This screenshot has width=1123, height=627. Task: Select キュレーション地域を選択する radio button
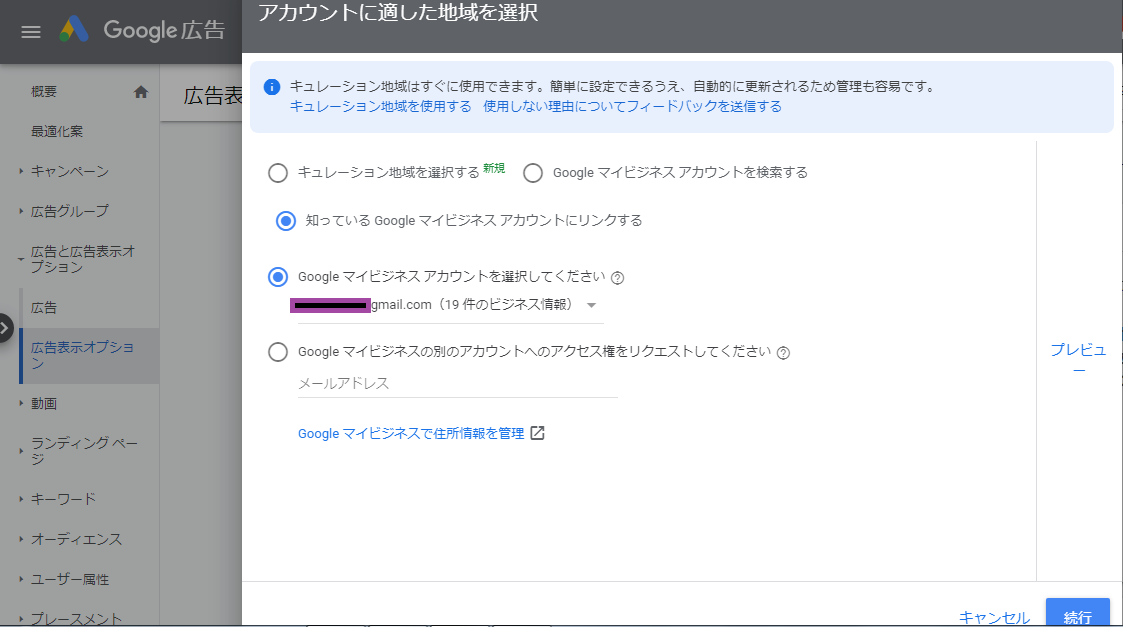[x=278, y=173]
